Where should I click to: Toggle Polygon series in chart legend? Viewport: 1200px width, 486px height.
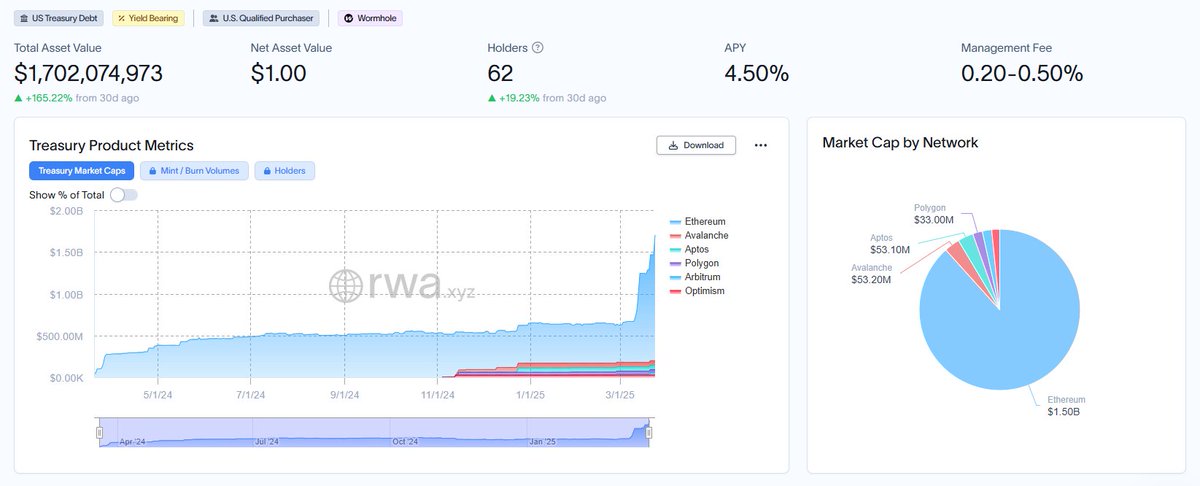pos(694,263)
